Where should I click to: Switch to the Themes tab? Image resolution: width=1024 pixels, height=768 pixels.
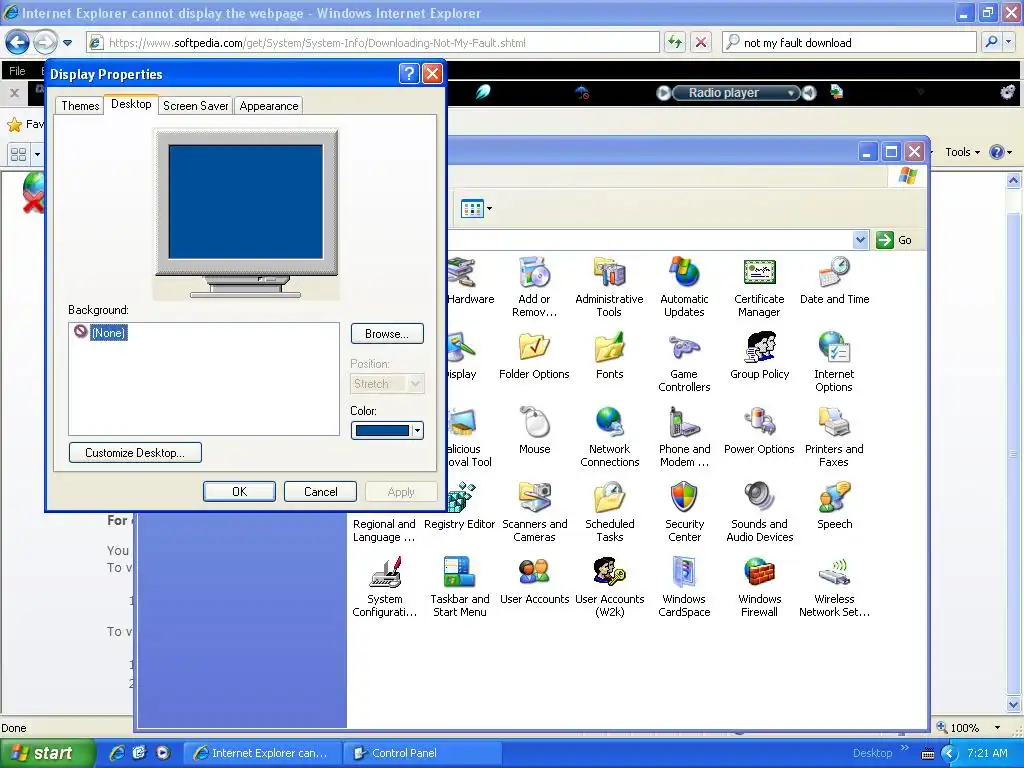pyautogui.click(x=80, y=106)
